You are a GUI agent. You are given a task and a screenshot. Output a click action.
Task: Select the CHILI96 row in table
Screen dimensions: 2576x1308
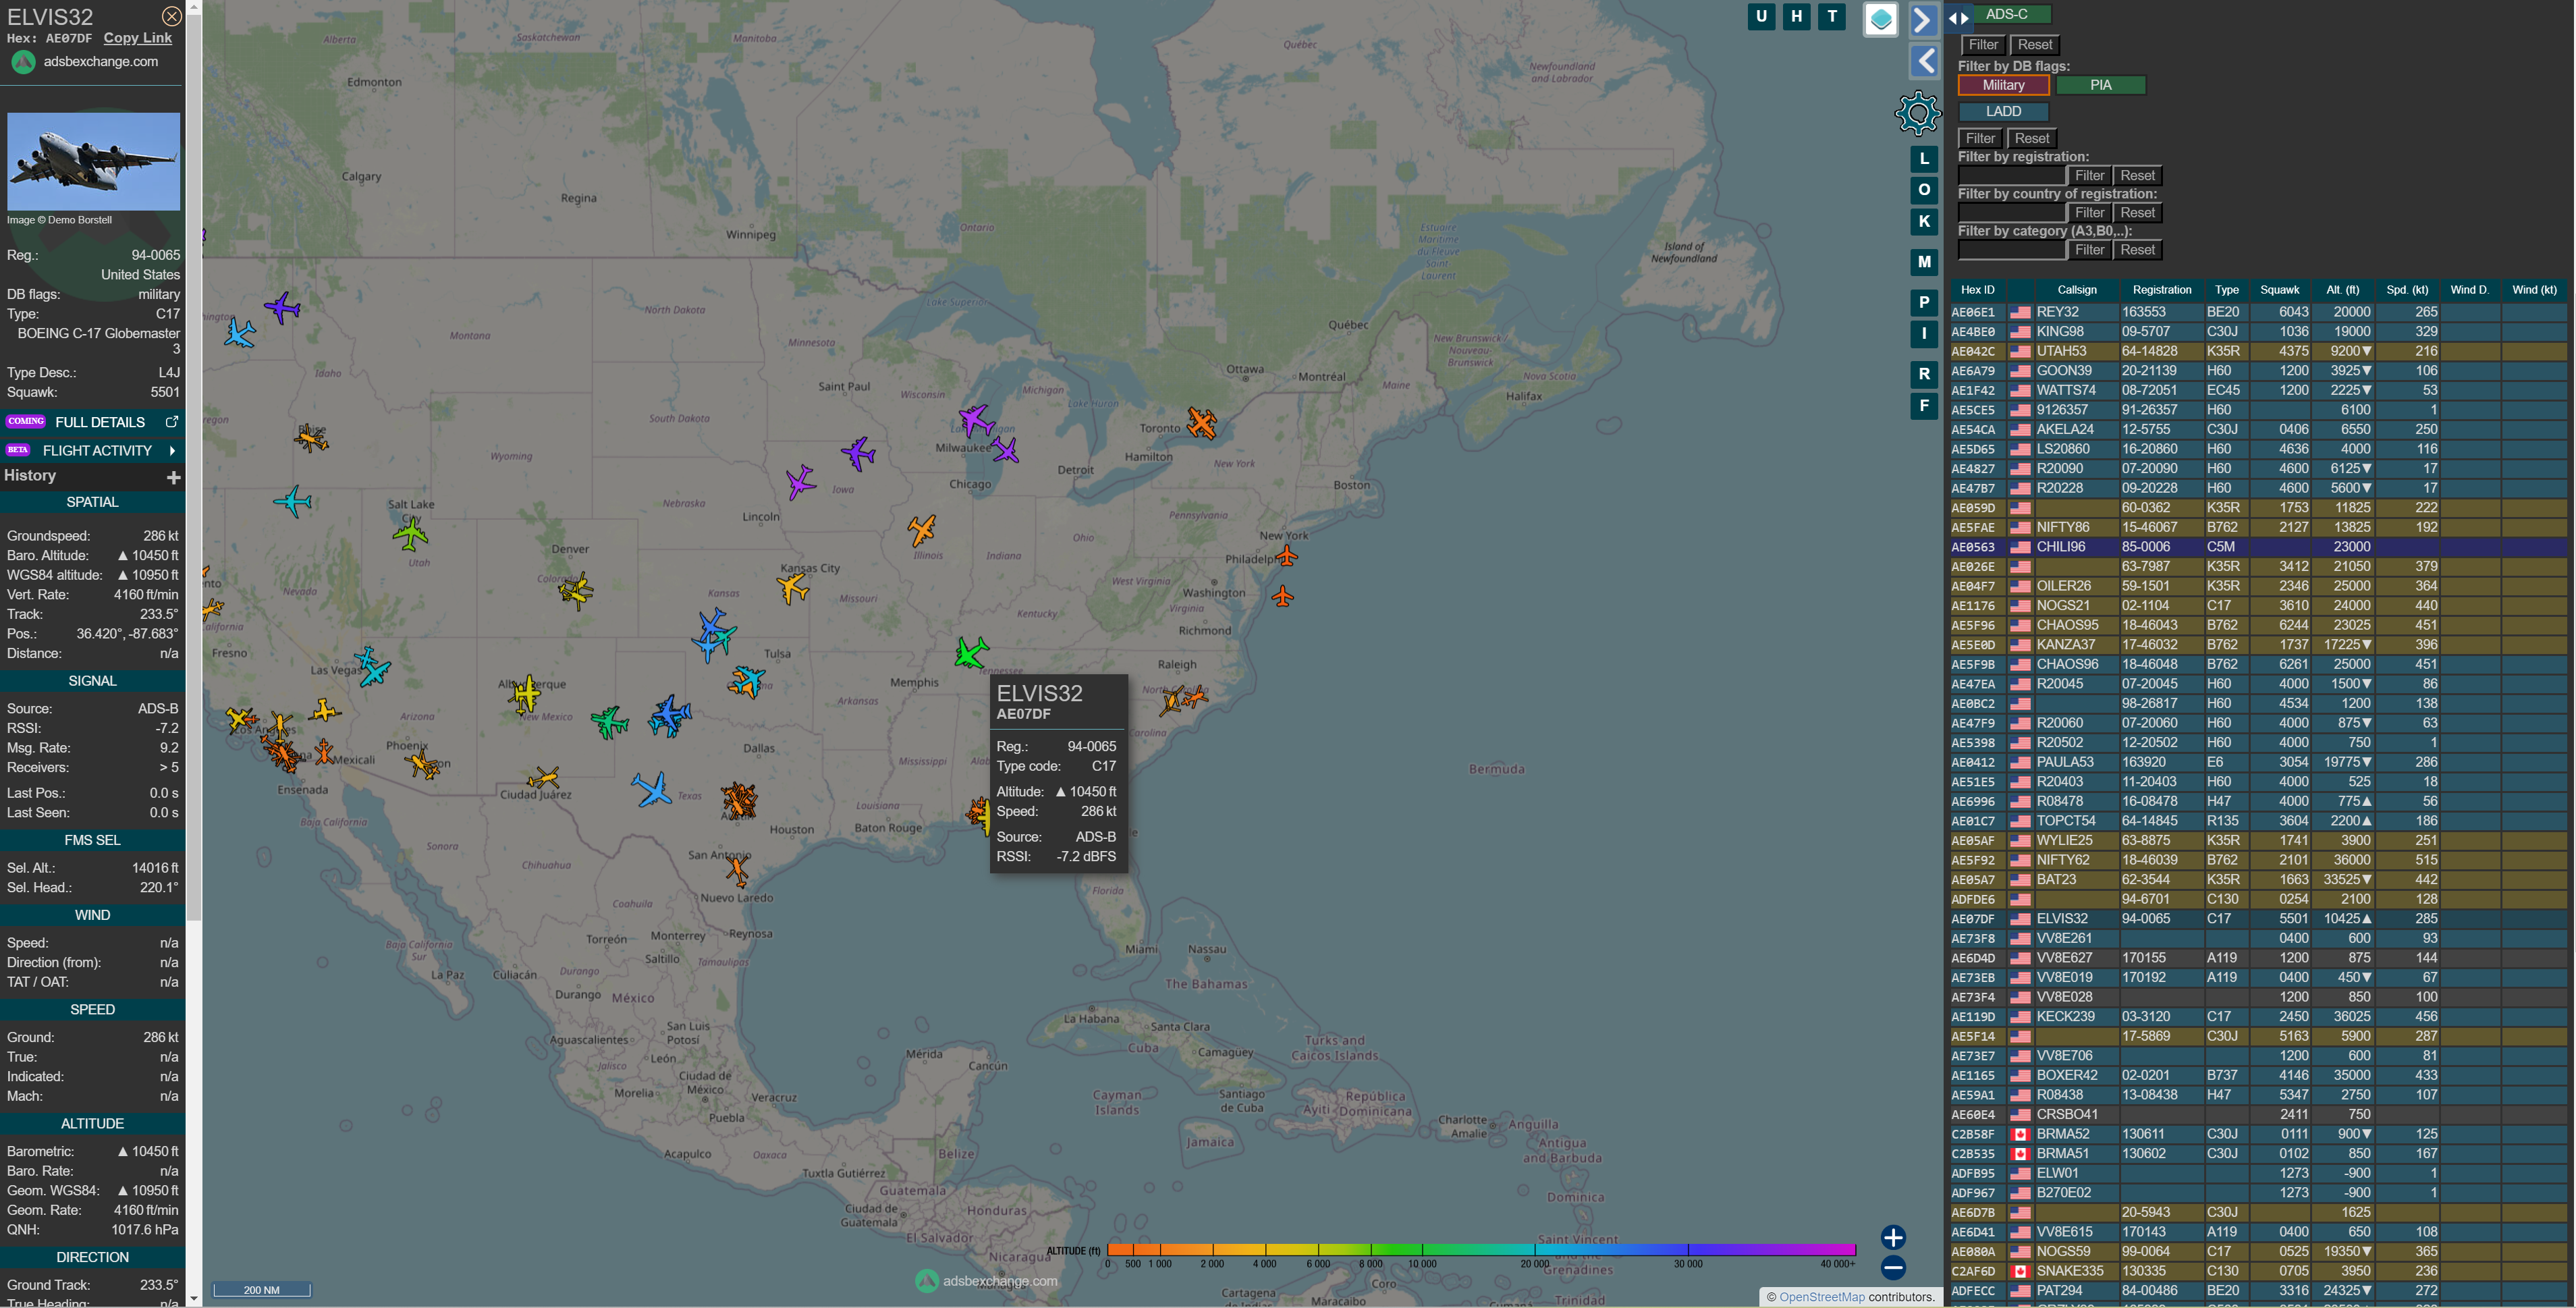2258,547
